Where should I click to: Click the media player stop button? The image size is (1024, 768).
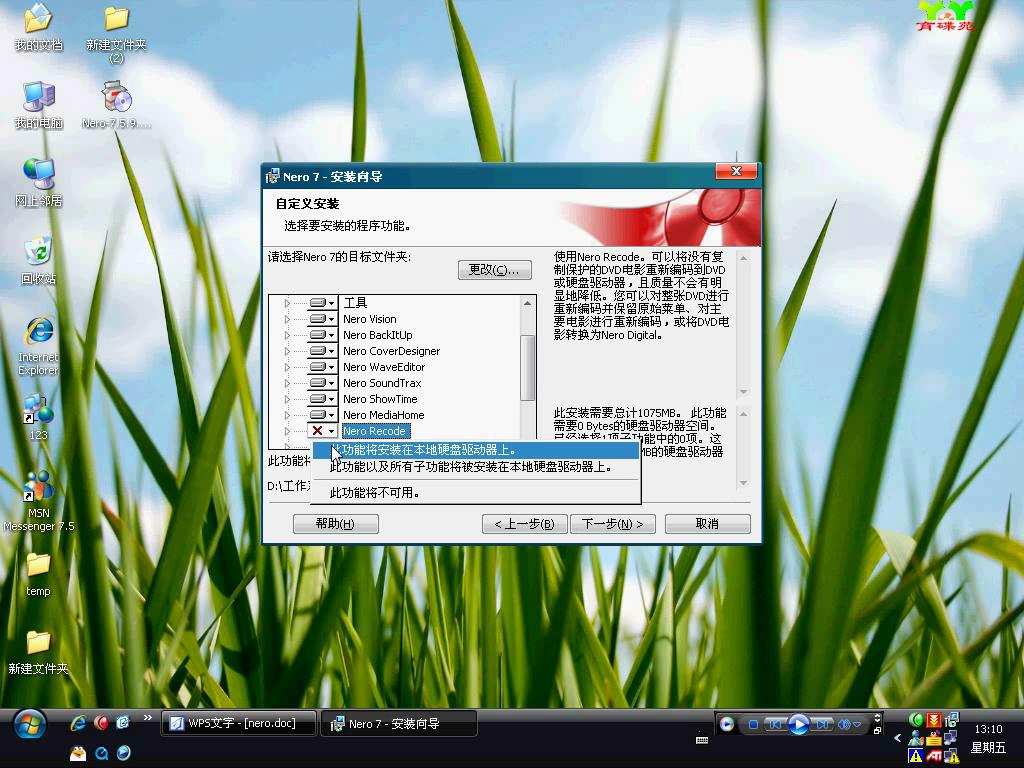coord(753,724)
